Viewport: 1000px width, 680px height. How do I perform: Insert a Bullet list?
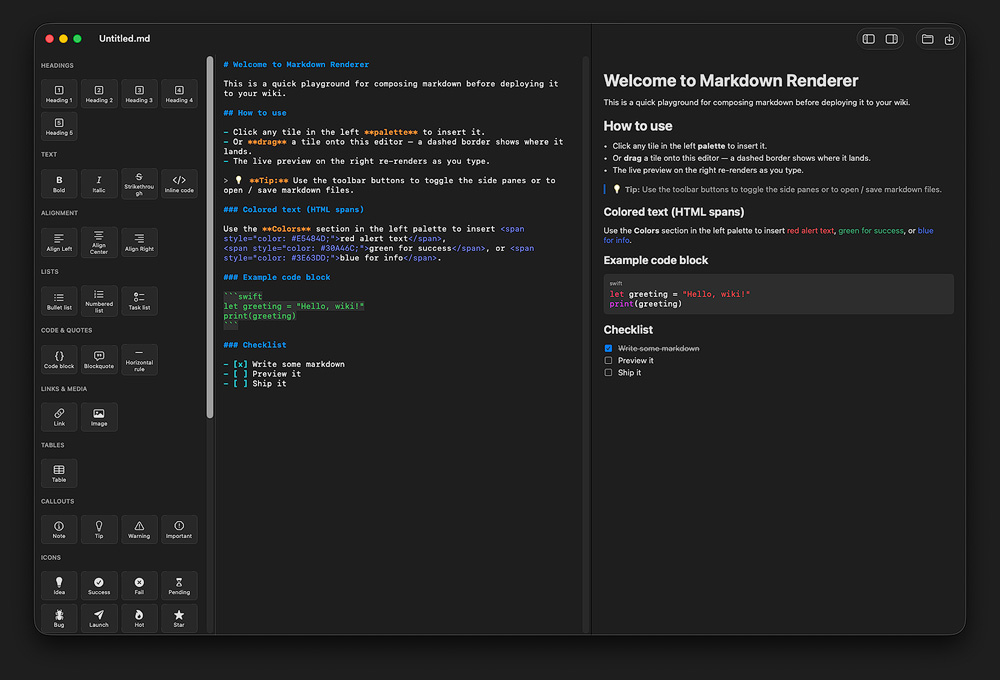click(x=59, y=301)
